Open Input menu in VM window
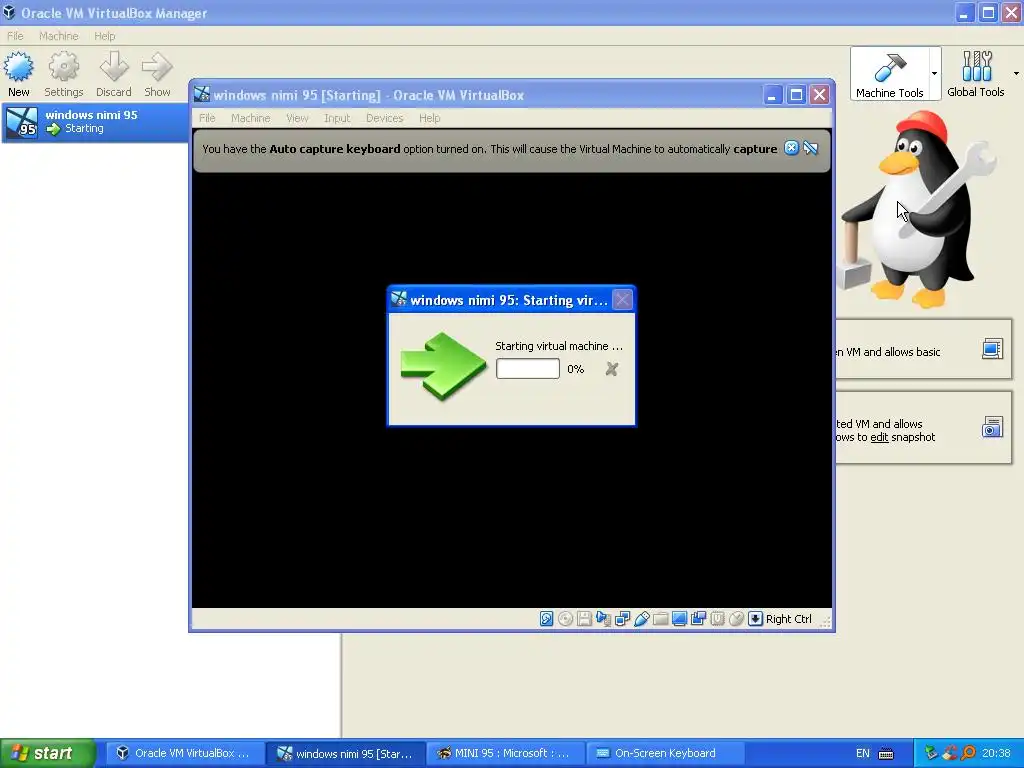 point(337,118)
